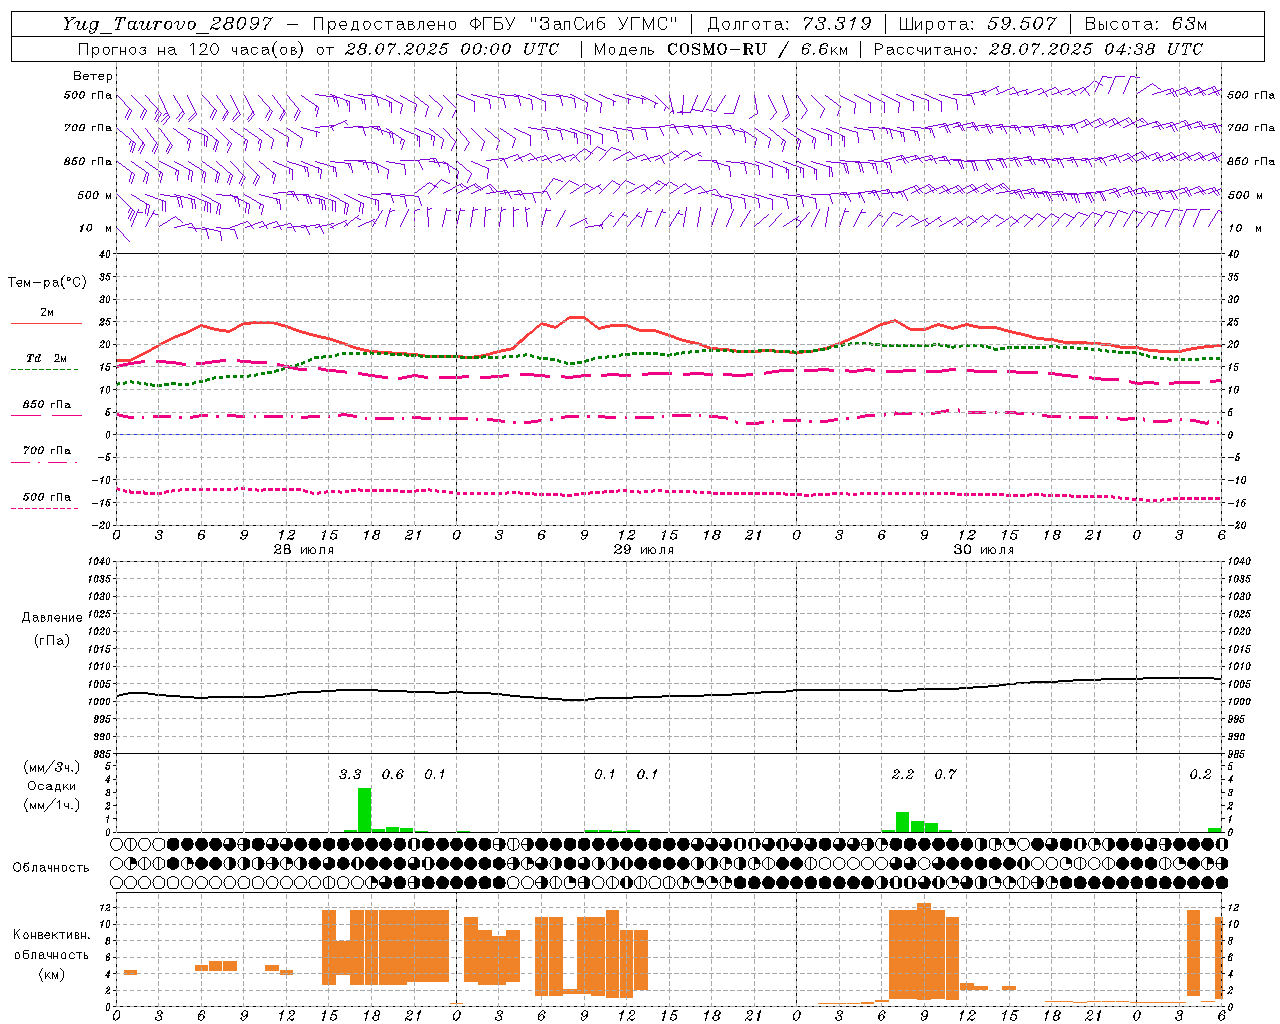The height and width of the screenshot is (1024, 1280).
Task: Click the 'Долгота: 73.319' longitude value
Action: coord(789,24)
